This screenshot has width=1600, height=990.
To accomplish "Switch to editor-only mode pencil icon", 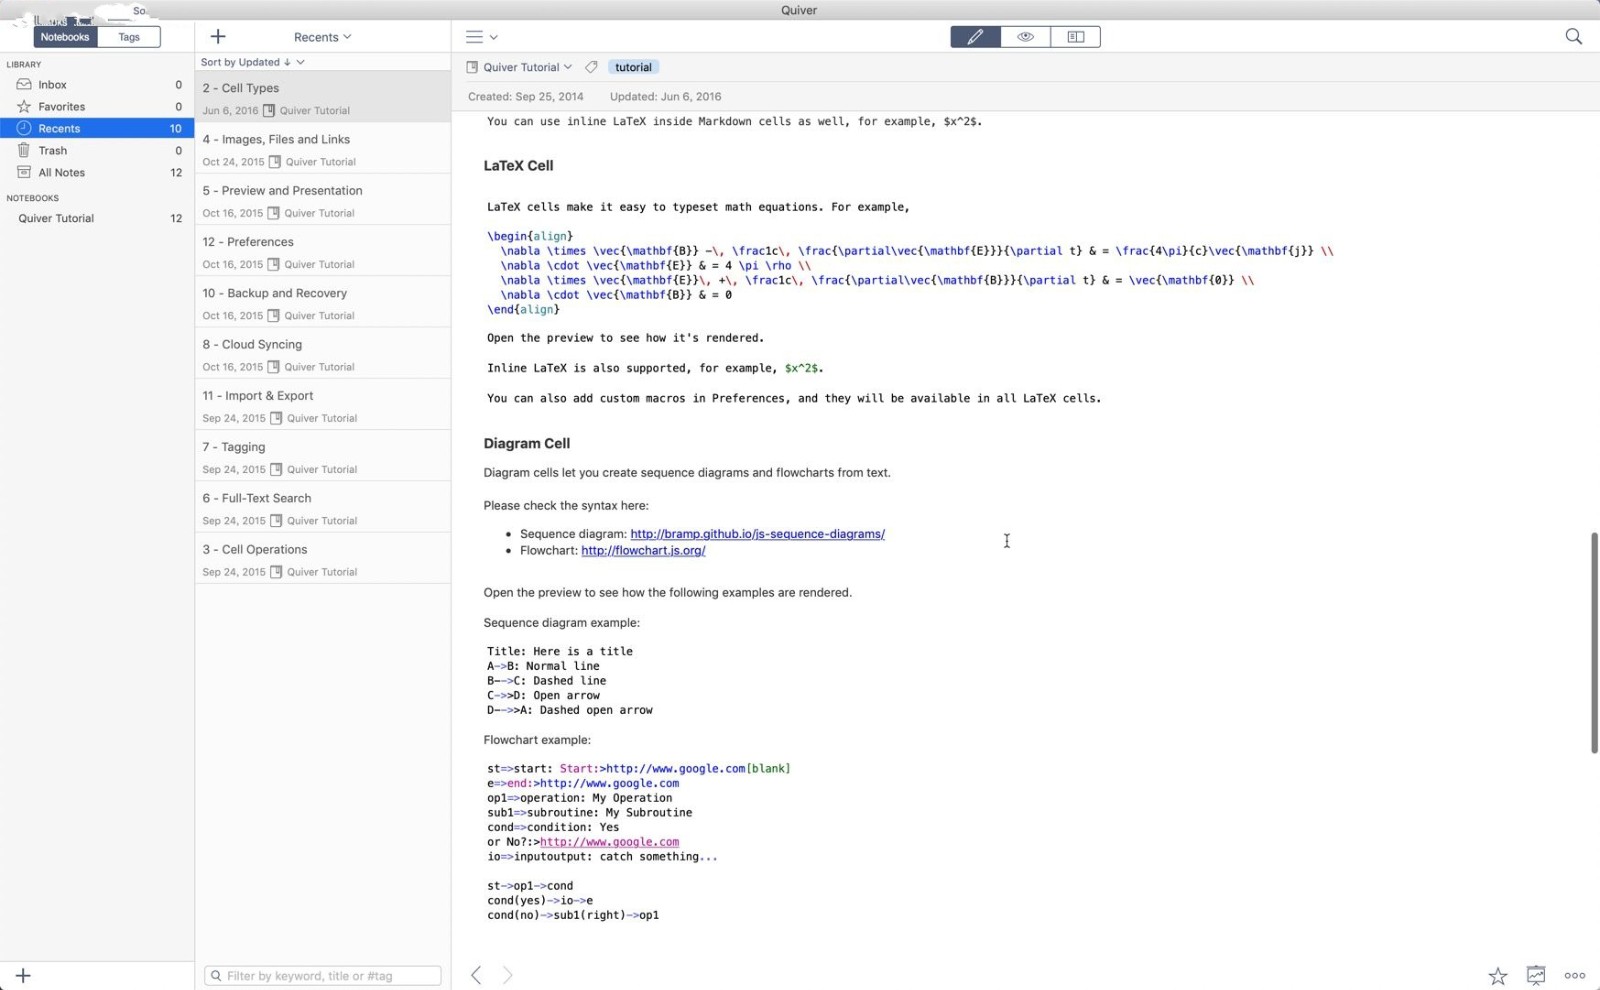I will point(975,37).
